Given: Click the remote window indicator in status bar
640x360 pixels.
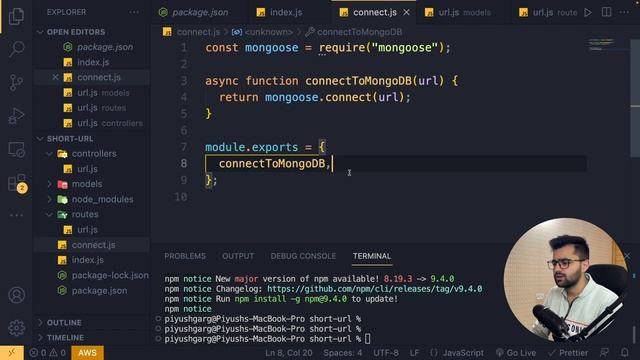Looking at the screenshot, I should click(x=11, y=353).
